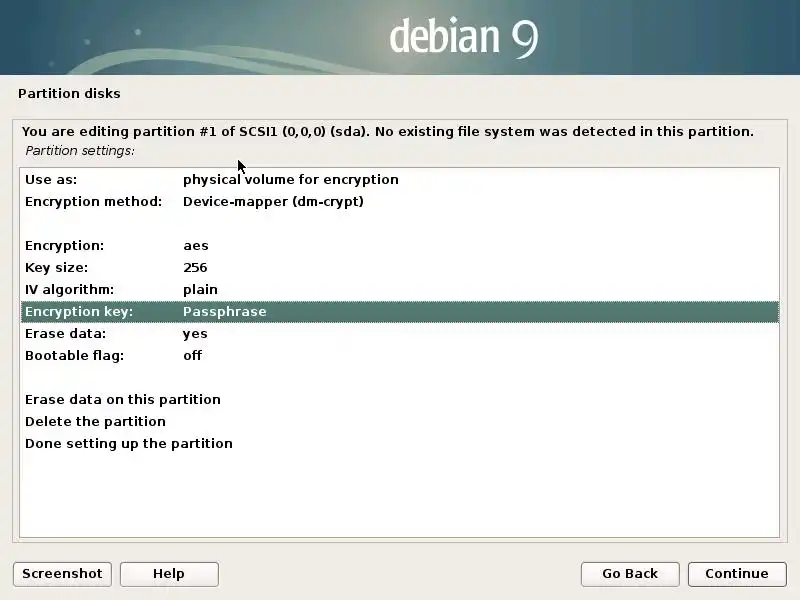Image resolution: width=800 pixels, height=600 pixels.
Task: Click the Go Back button
Action: point(630,574)
